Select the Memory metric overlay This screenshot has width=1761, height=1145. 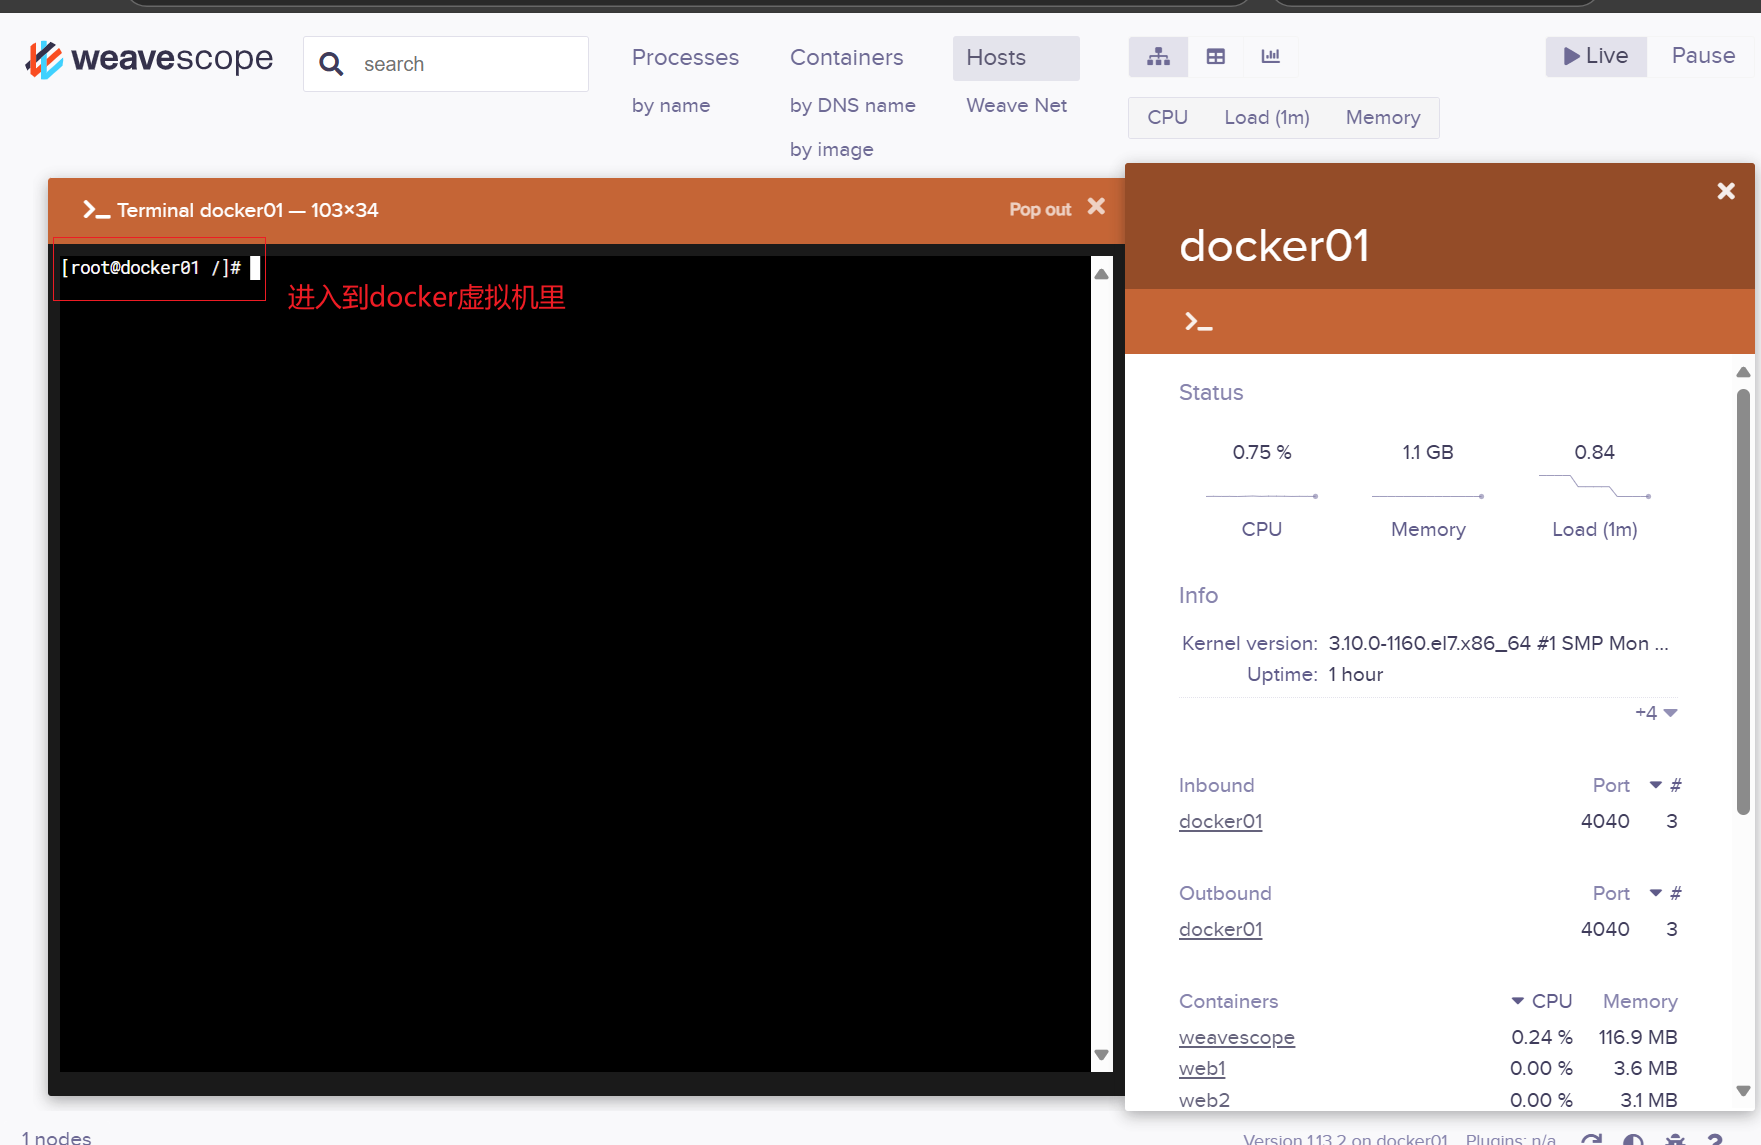(1383, 118)
